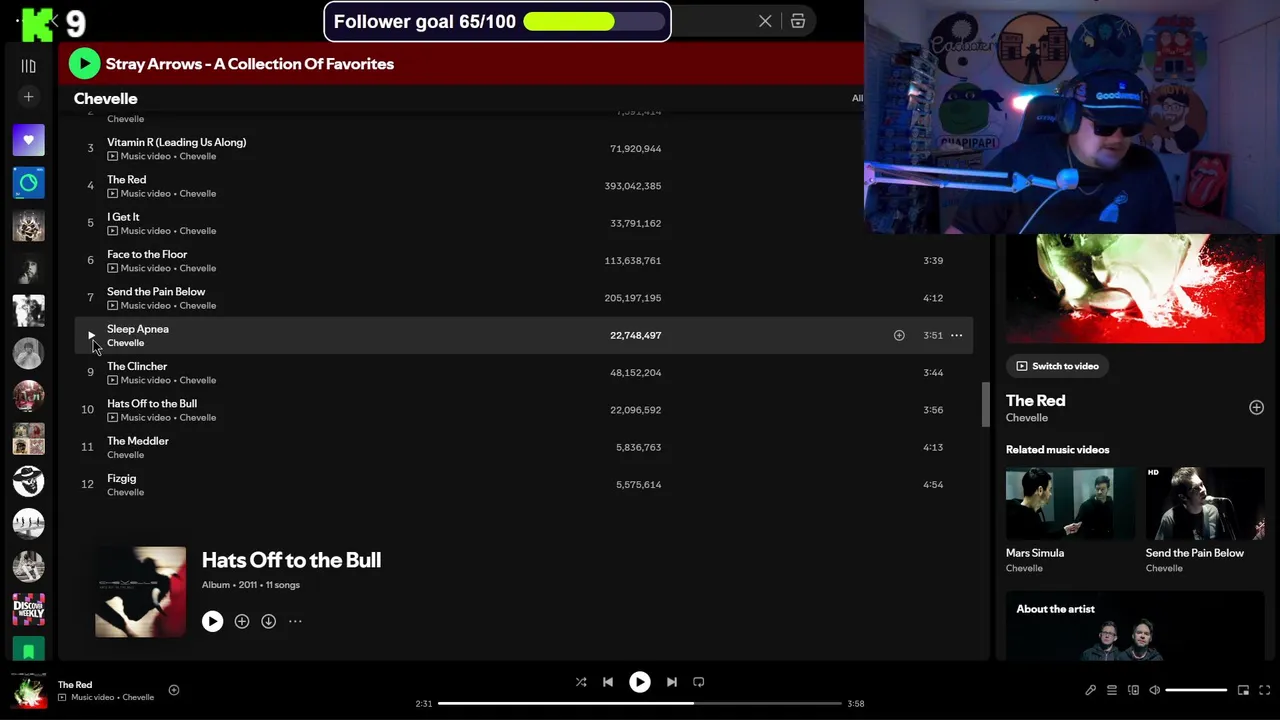The width and height of the screenshot is (1280, 720).
Task: Open Chevelle artist heading
Action: (x=105, y=99)
